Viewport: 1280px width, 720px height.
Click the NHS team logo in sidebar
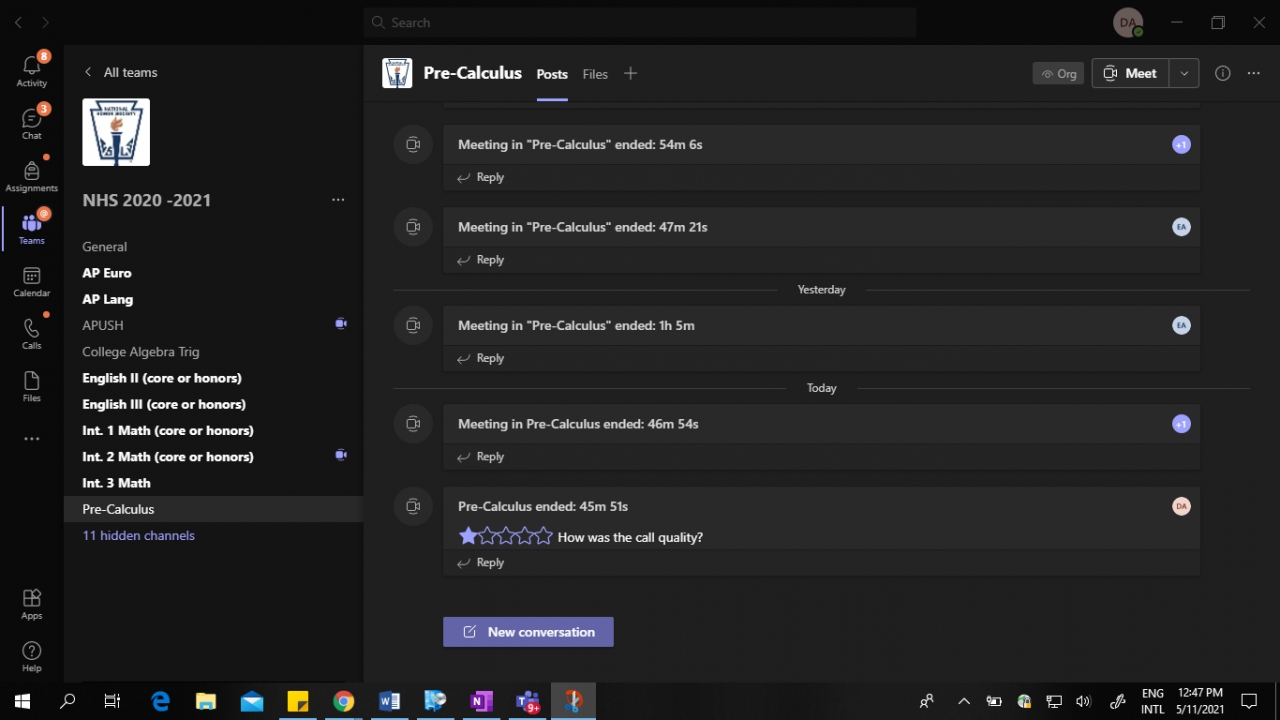coord(116,132)
